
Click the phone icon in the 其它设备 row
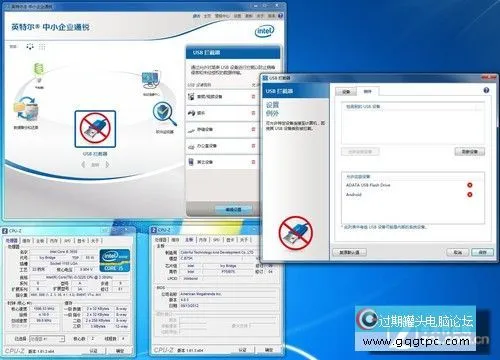click(191, 162)
